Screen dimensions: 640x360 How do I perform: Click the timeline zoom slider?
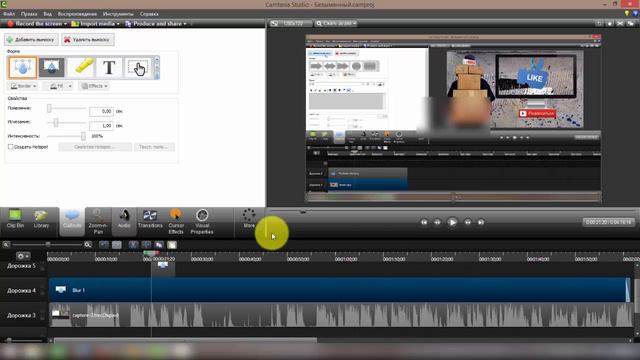47,244
